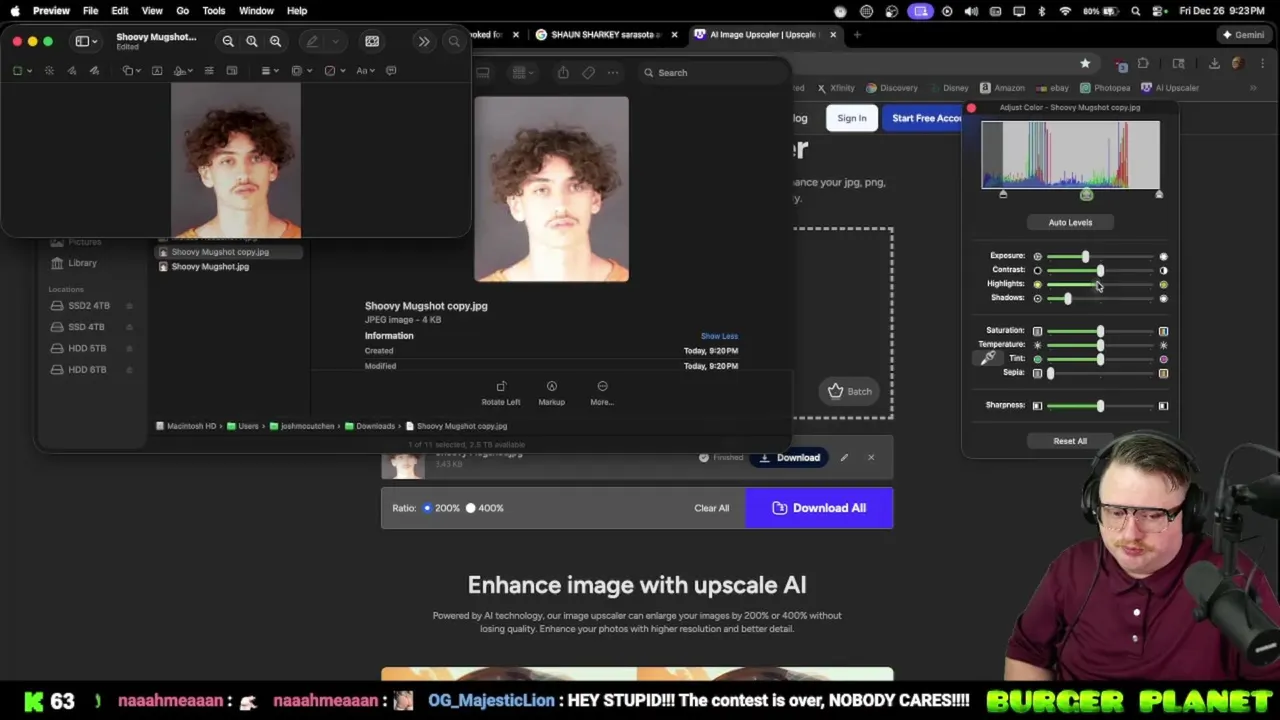Open the Preview sidebar view dropdown
This screenshot has width=1280, height=720.
[85, 41]
